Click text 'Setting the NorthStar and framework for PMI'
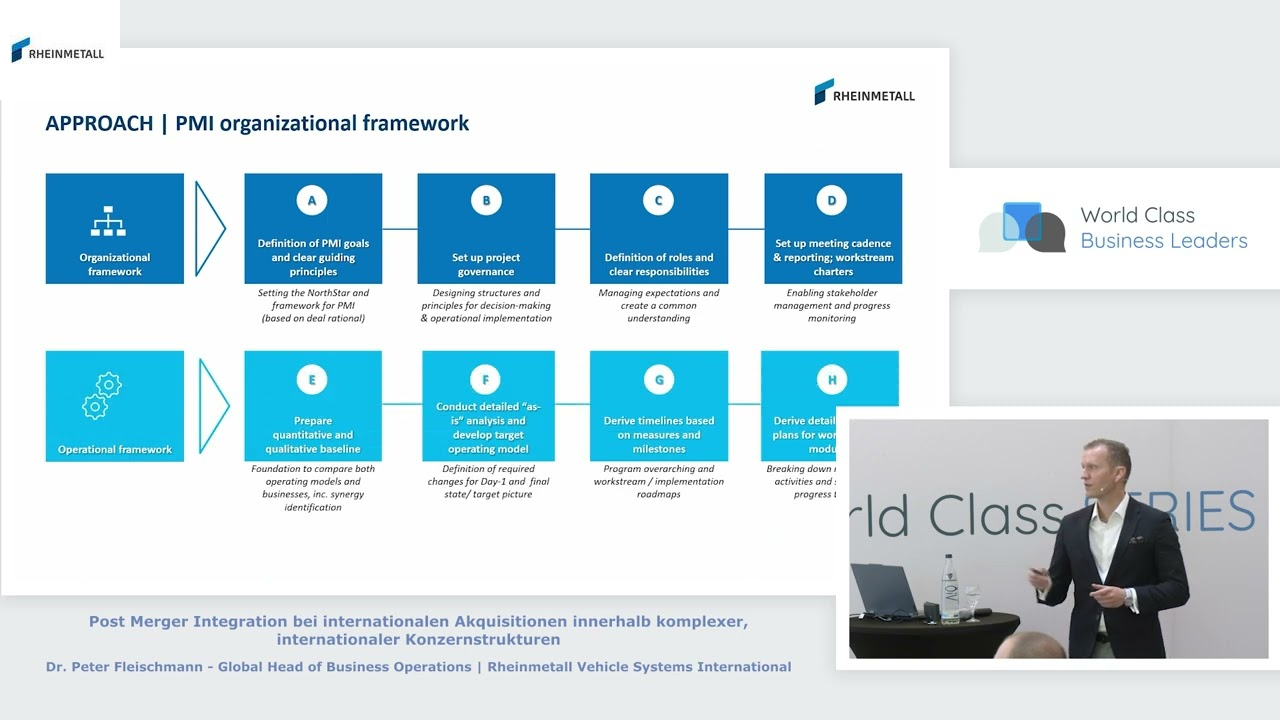The height and width of the screenshot is (720, 1280). 313,306
